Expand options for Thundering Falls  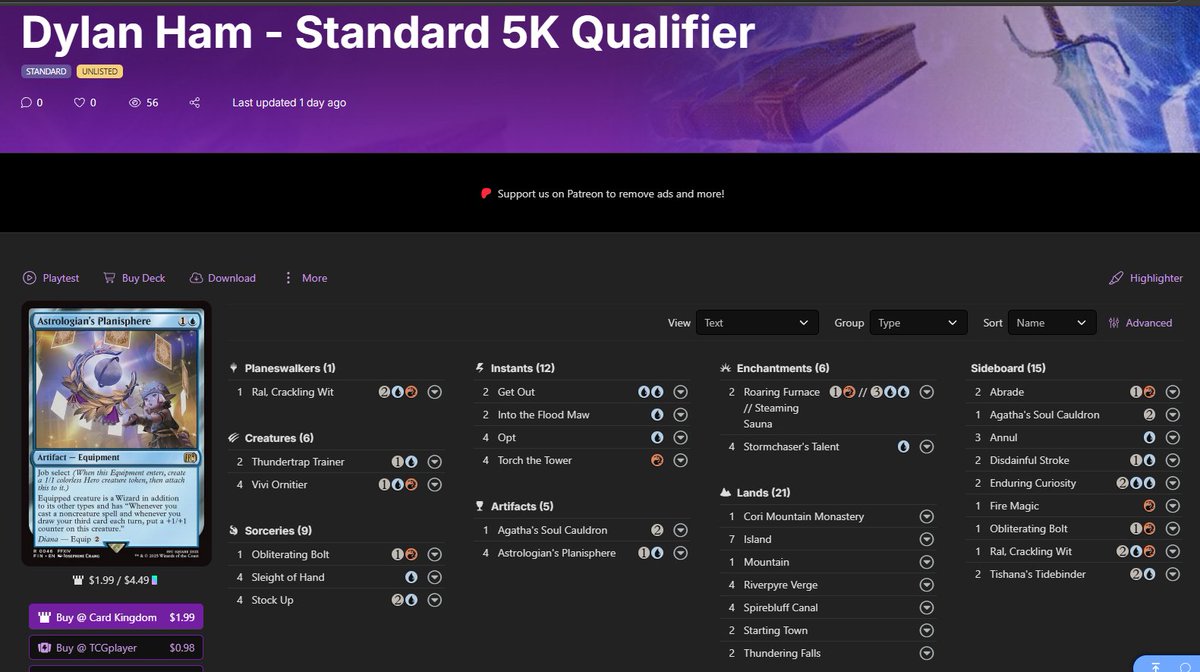927,654
